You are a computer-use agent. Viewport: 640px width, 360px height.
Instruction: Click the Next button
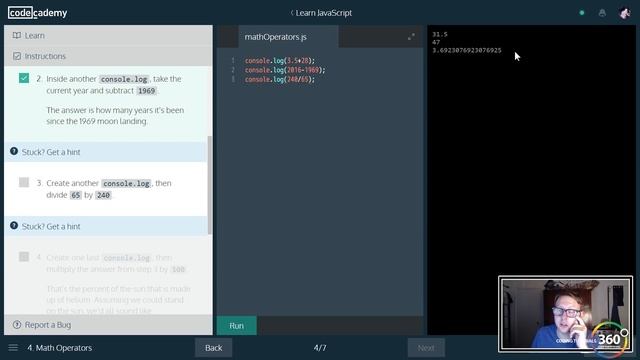point(426,348)
